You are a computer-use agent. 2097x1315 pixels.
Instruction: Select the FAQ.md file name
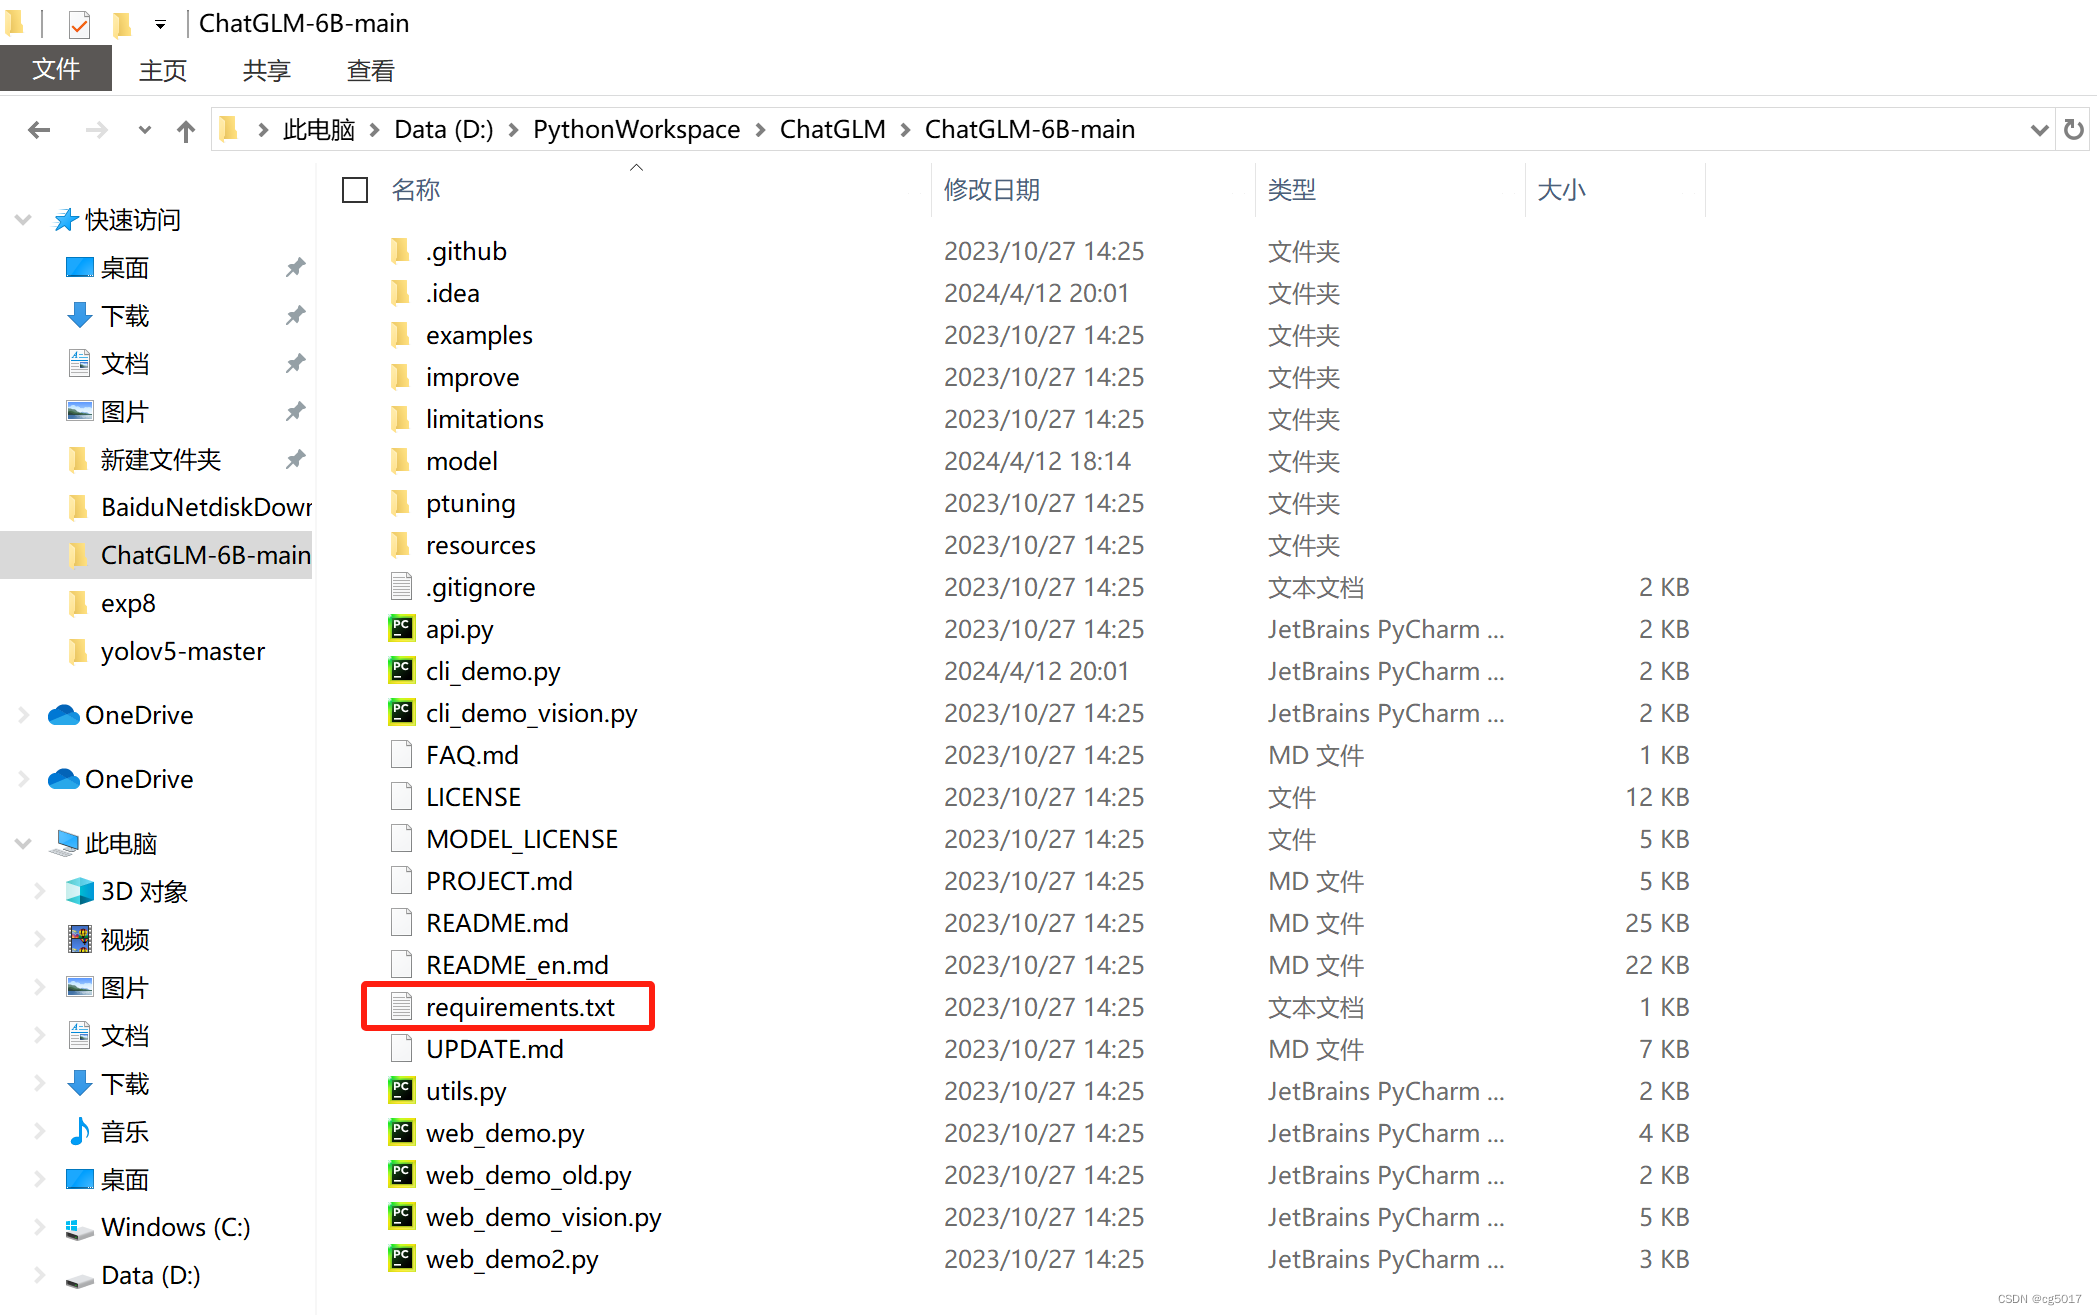pos(472,755)
